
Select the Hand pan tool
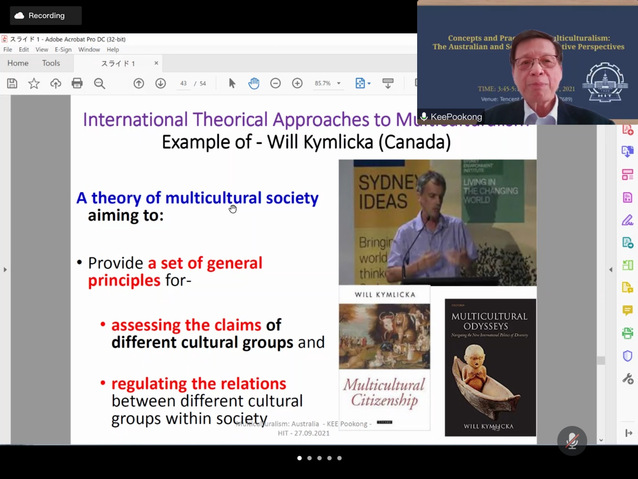tap(254, 83)
